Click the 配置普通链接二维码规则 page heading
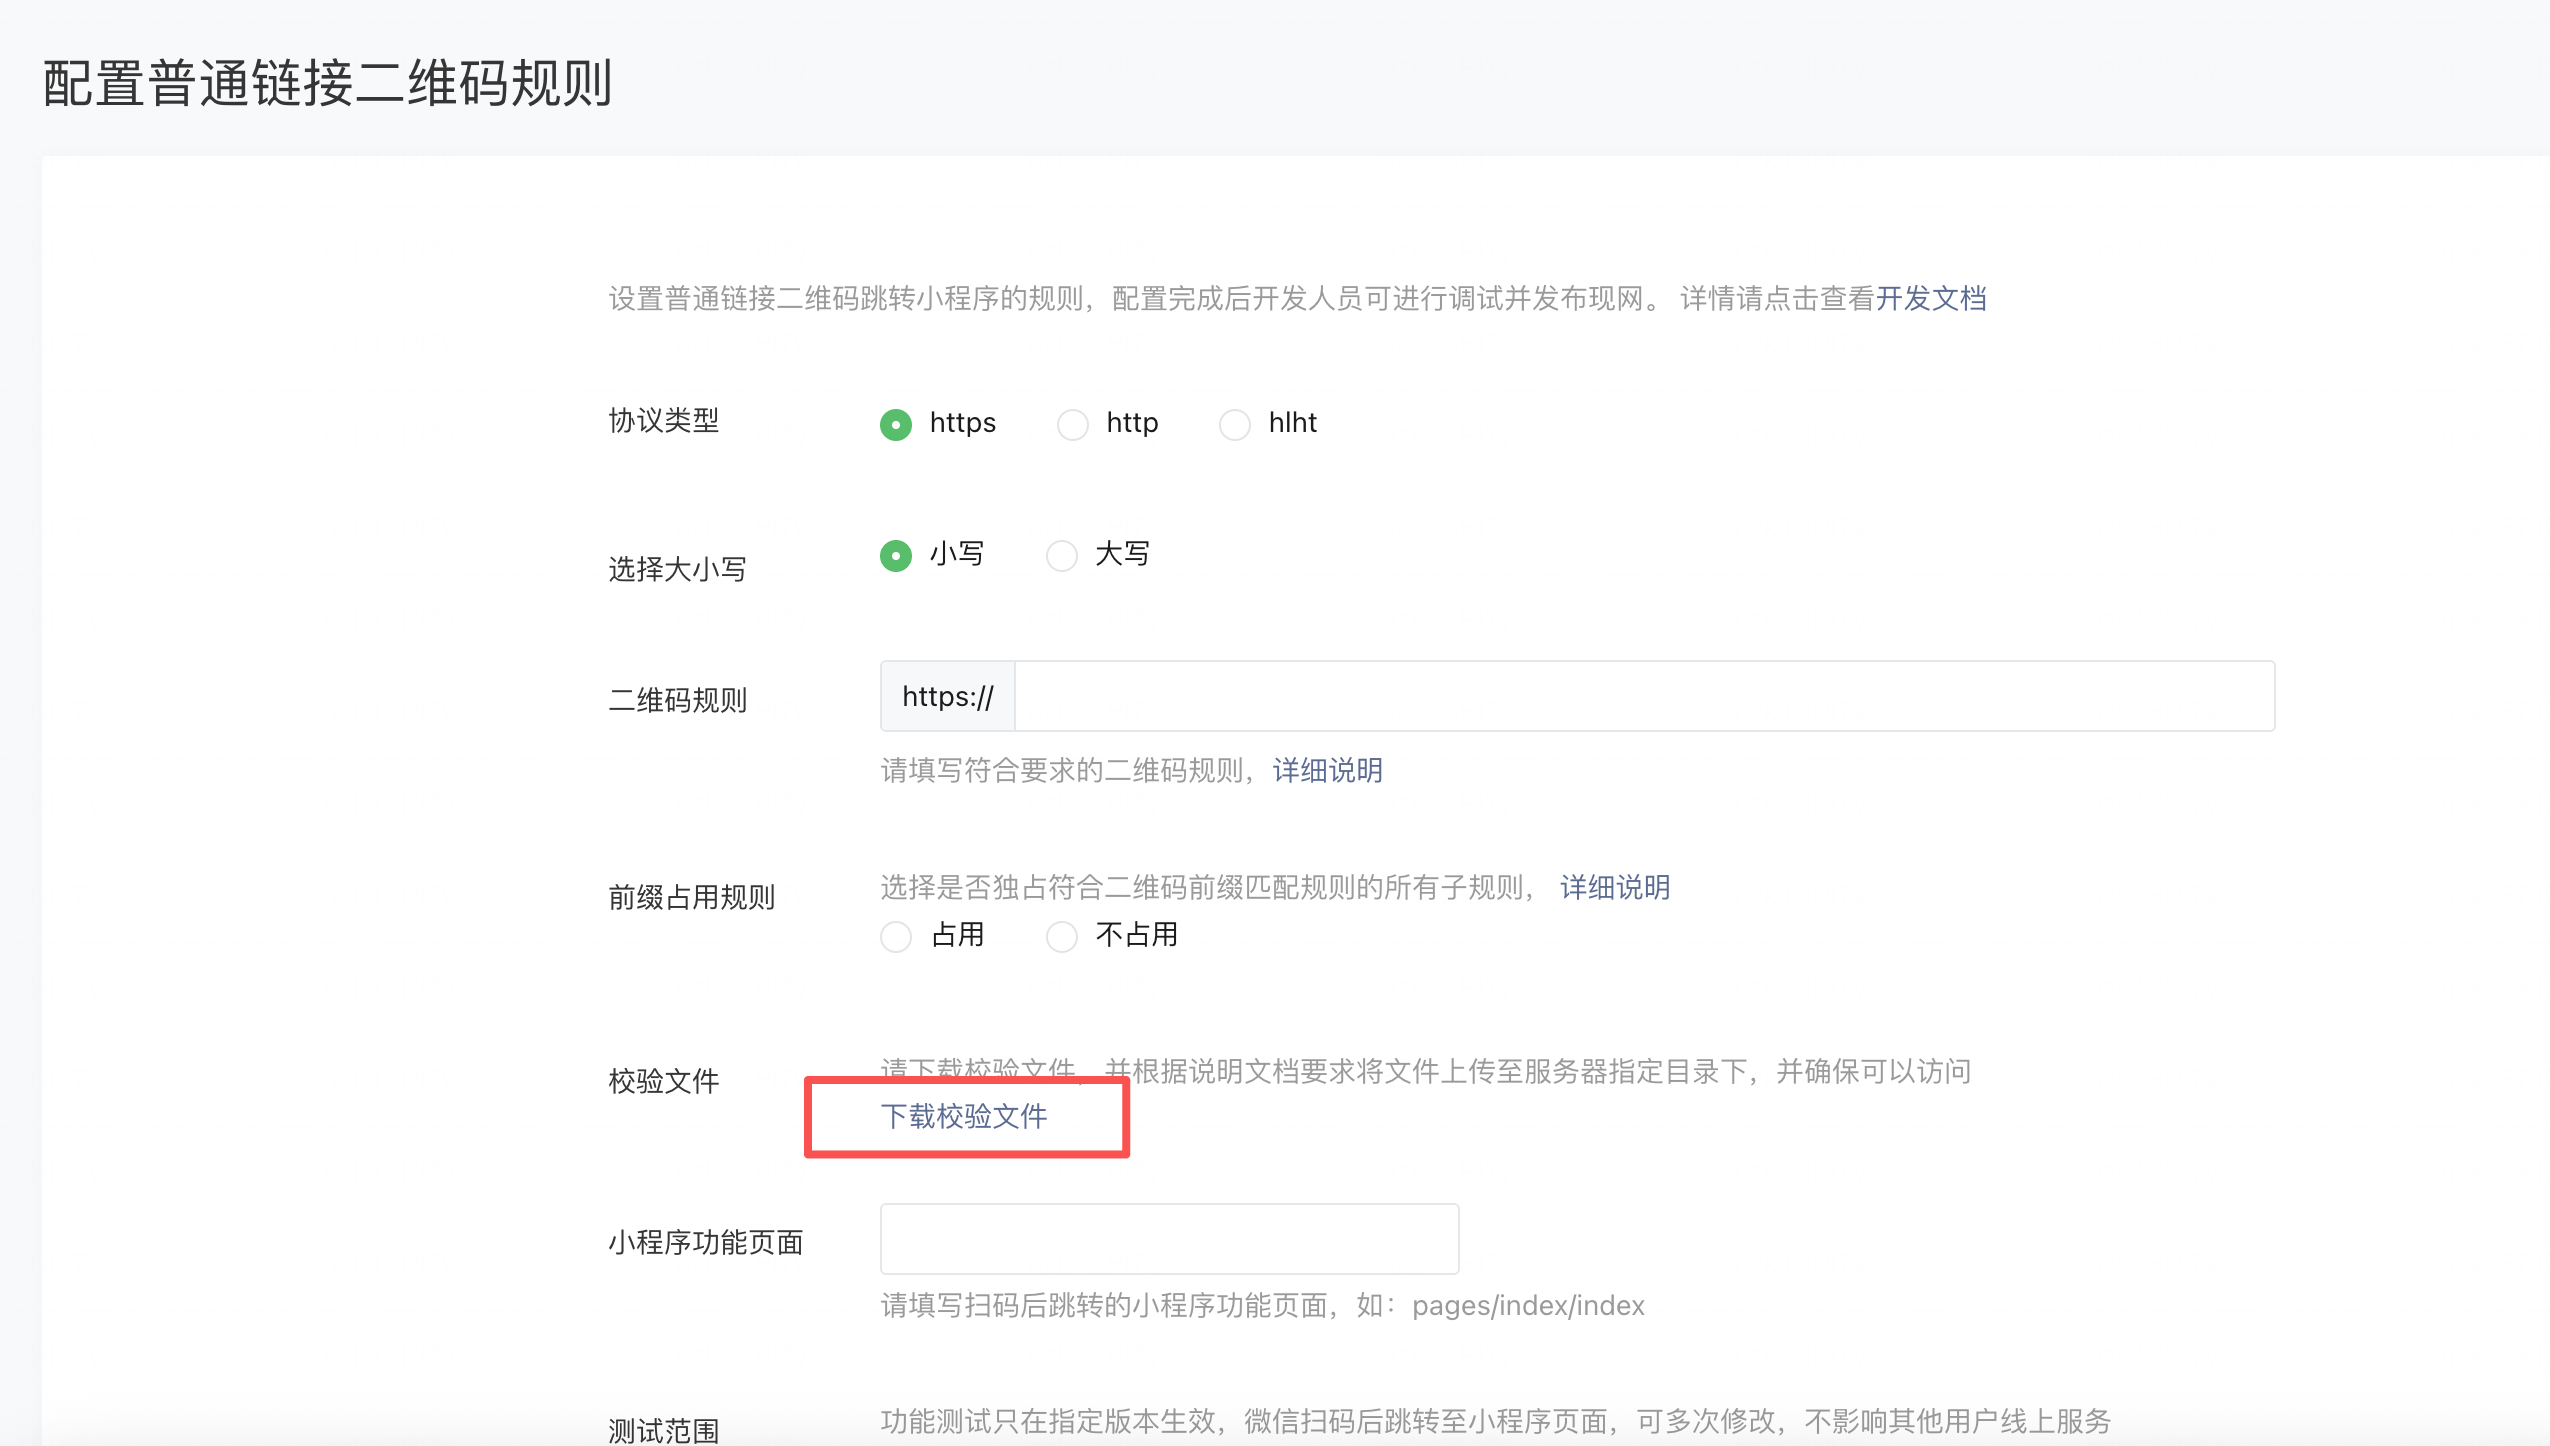Image resolution: width=2550 pixels, height=1446 pixels. click(x=327, y=83)
